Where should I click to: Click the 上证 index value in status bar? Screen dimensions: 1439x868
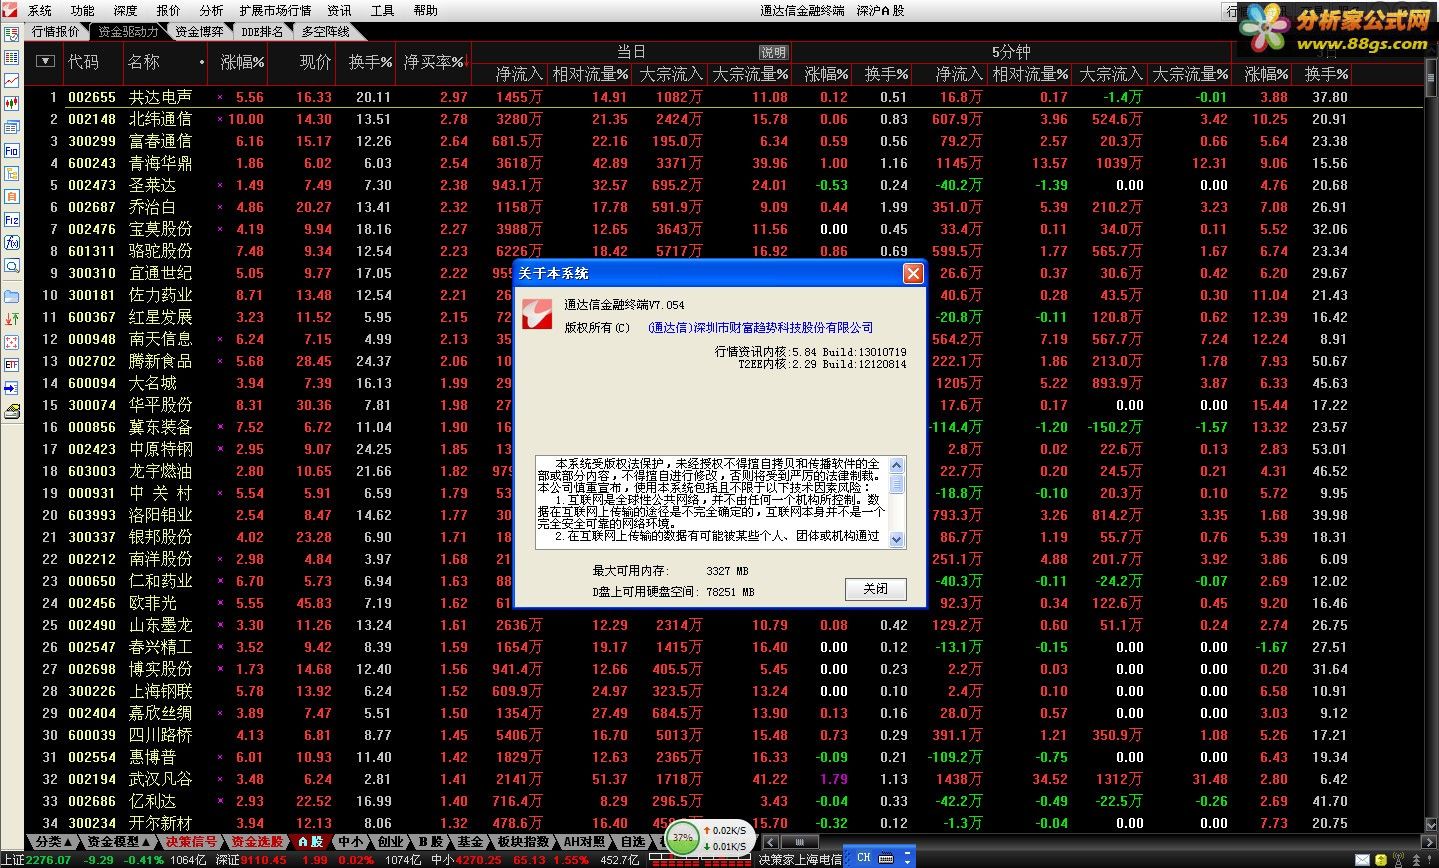tap(47, 859)
